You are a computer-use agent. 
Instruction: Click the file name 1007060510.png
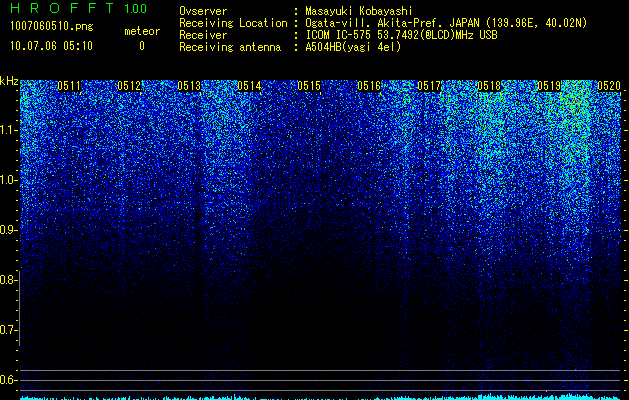(52, 27)
